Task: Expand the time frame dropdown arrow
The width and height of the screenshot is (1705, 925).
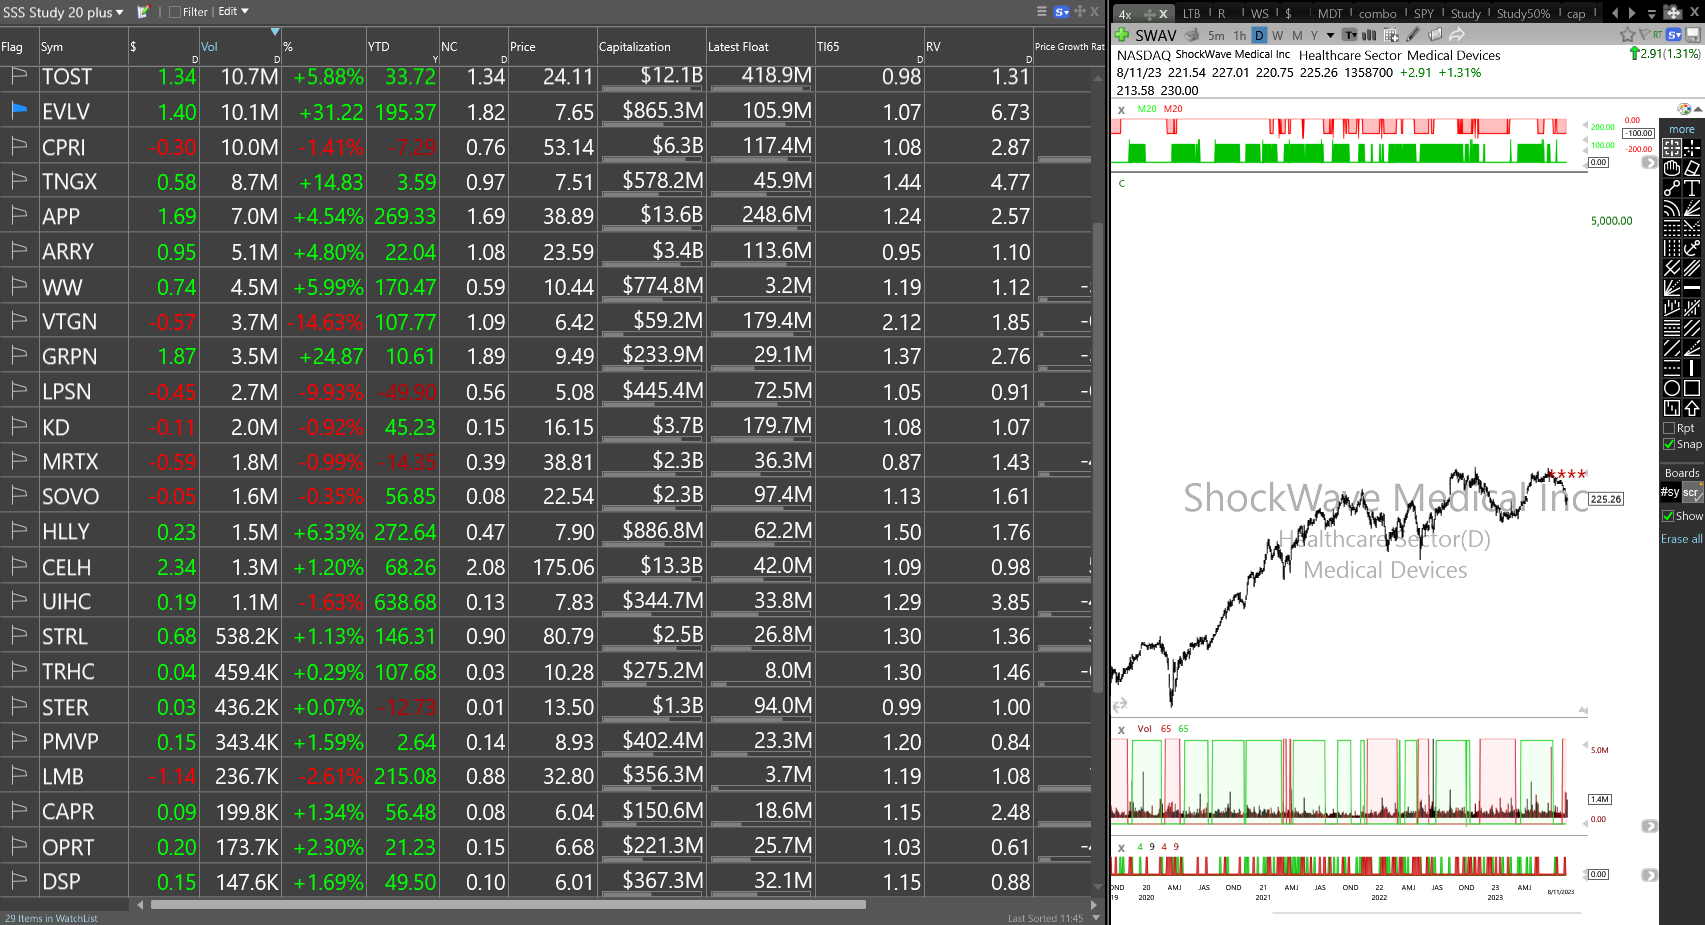Action: [x=1330, y=36]
